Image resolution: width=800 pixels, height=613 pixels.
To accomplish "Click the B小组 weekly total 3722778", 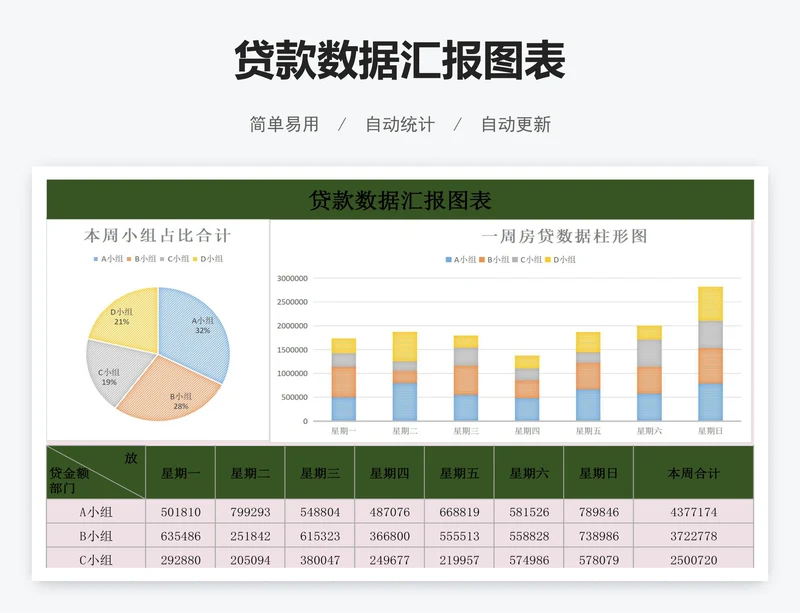I will [x=693, y=536].
